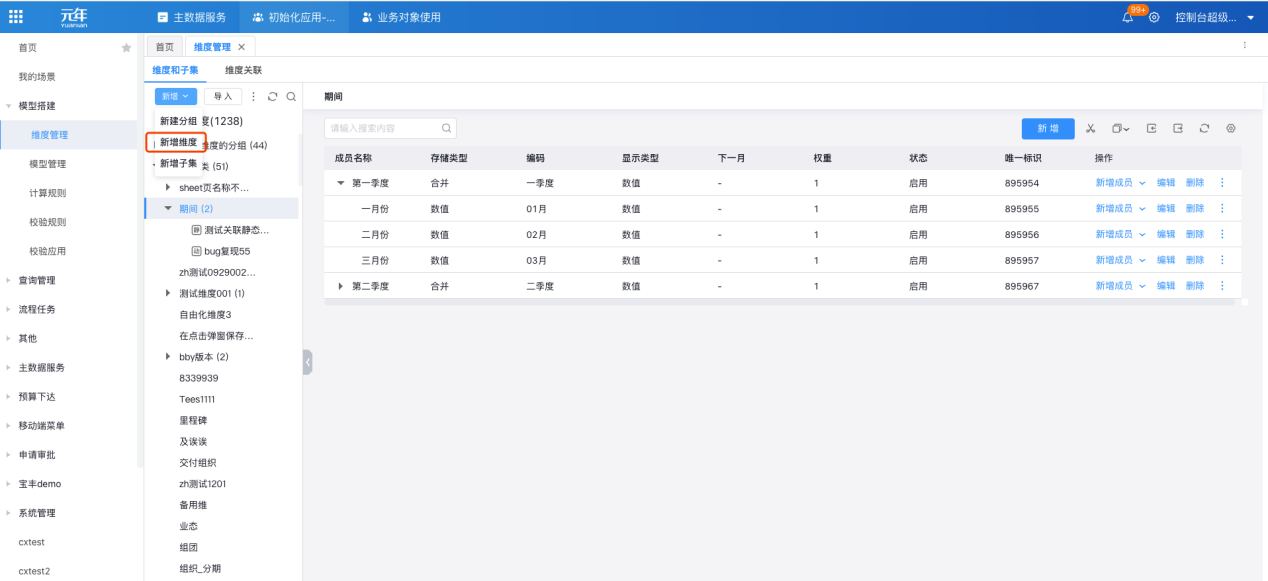Open the notification bell with 99+ badge

coord(1128,18)
